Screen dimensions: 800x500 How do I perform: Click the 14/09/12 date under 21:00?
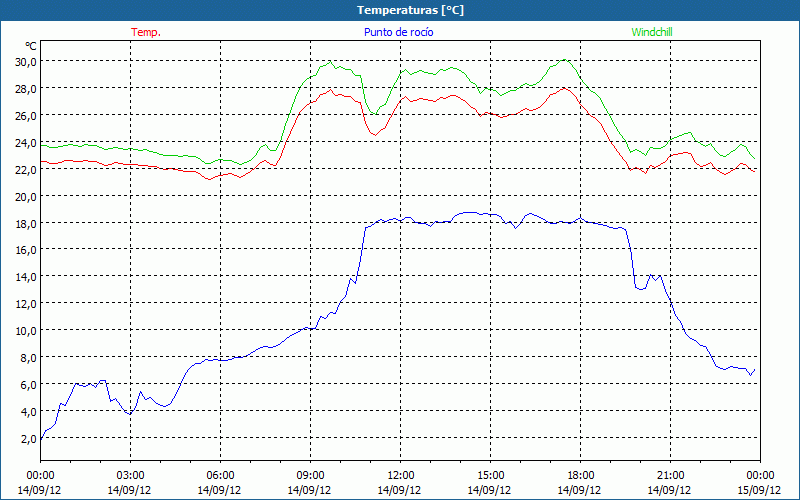tap(669, 490)
